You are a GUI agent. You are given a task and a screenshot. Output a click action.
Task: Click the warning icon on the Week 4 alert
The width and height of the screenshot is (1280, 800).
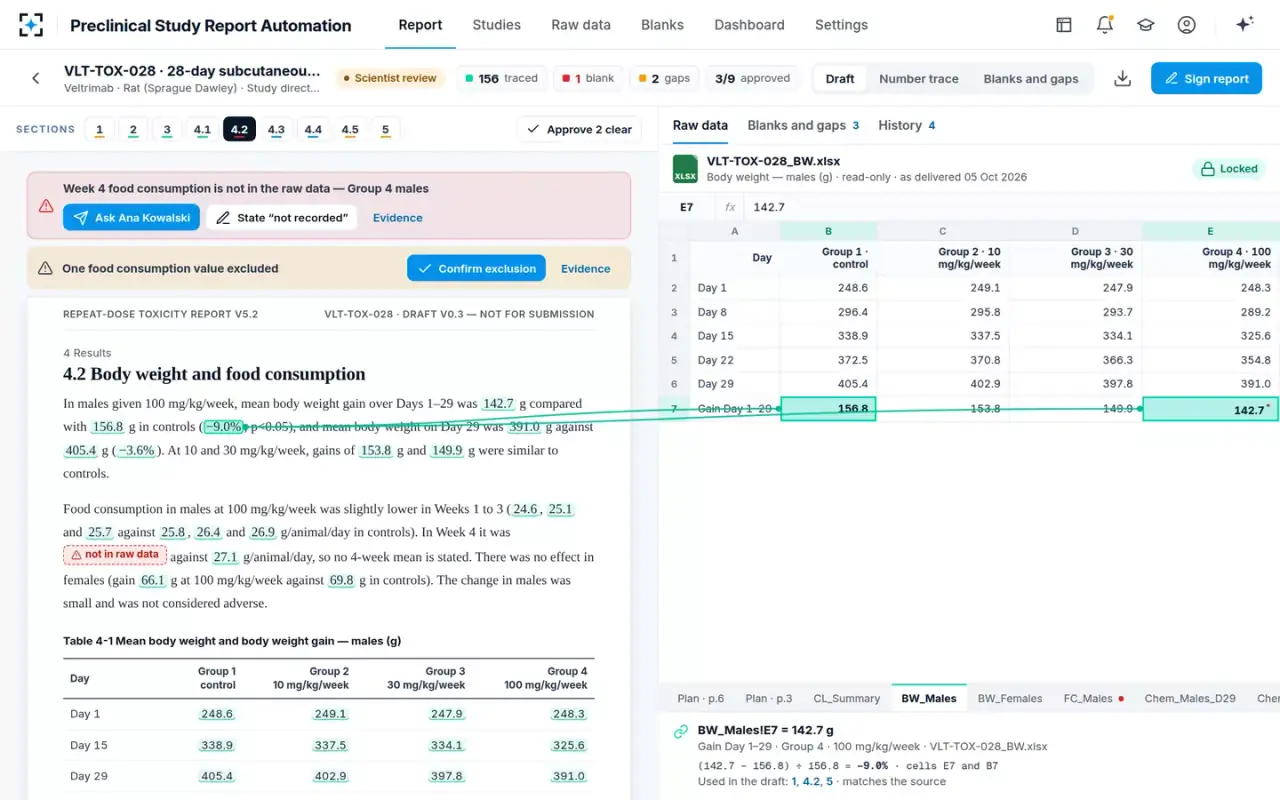coord(46,205)
